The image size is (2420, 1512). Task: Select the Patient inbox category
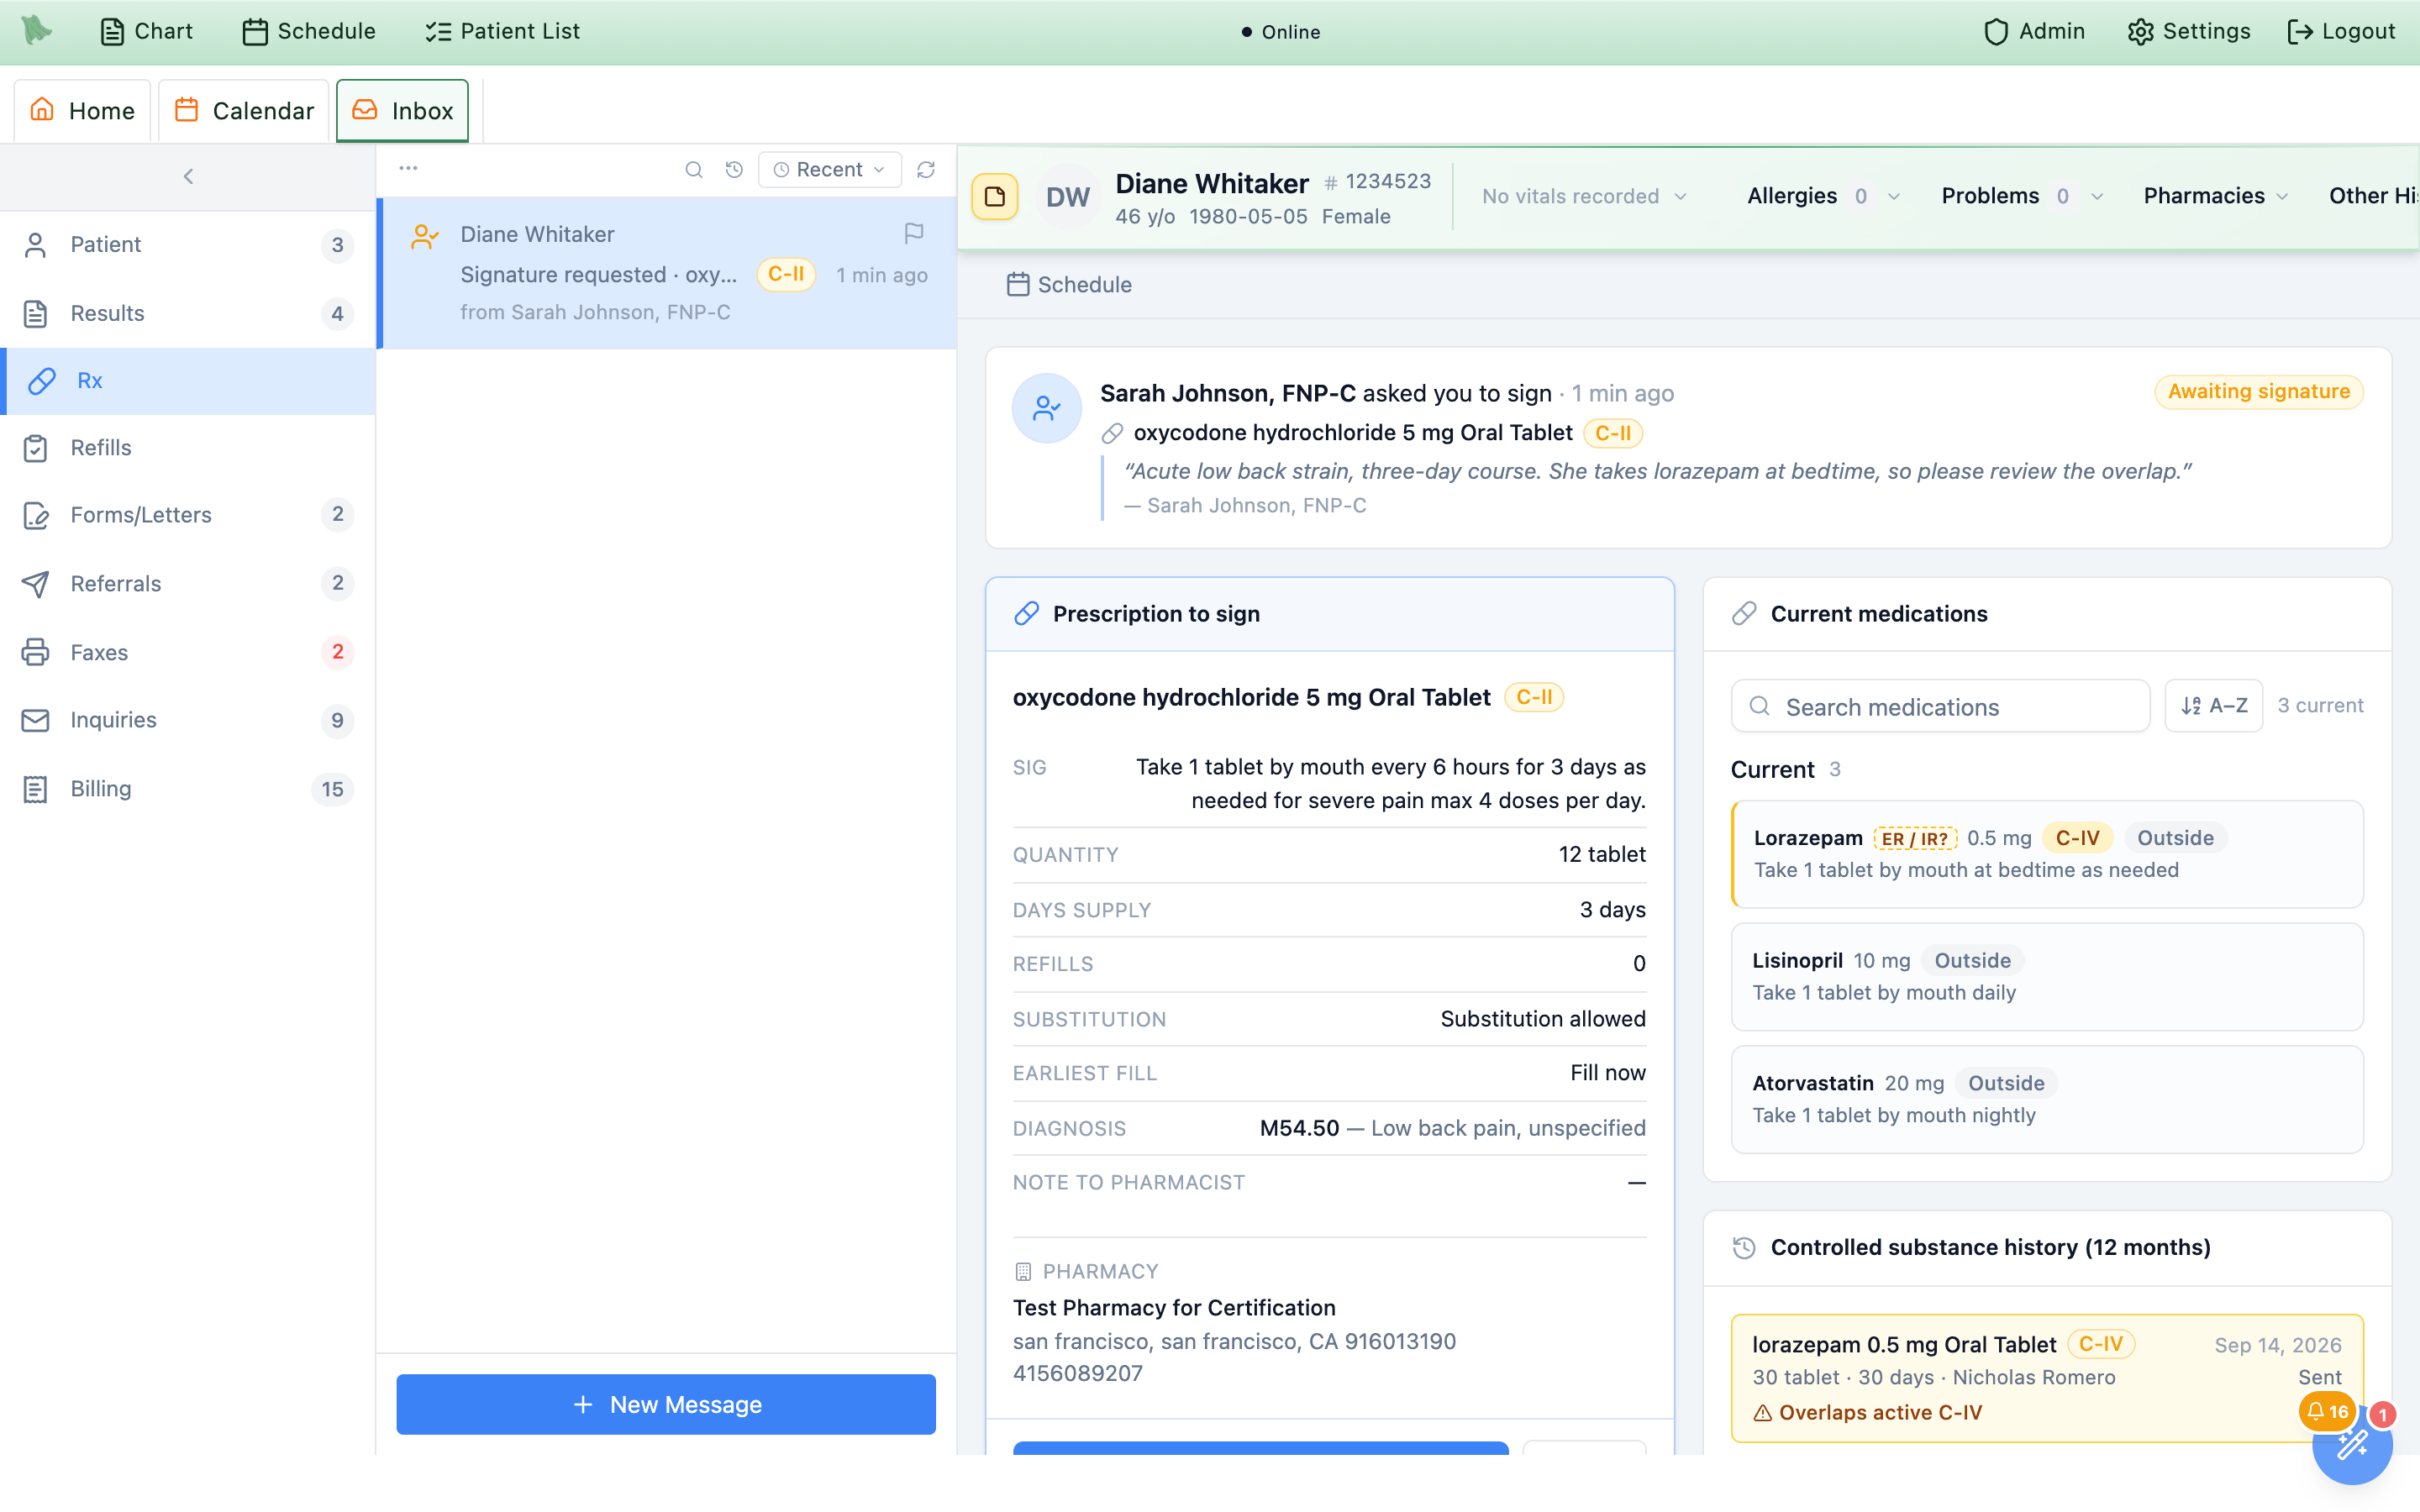point(188,245)
